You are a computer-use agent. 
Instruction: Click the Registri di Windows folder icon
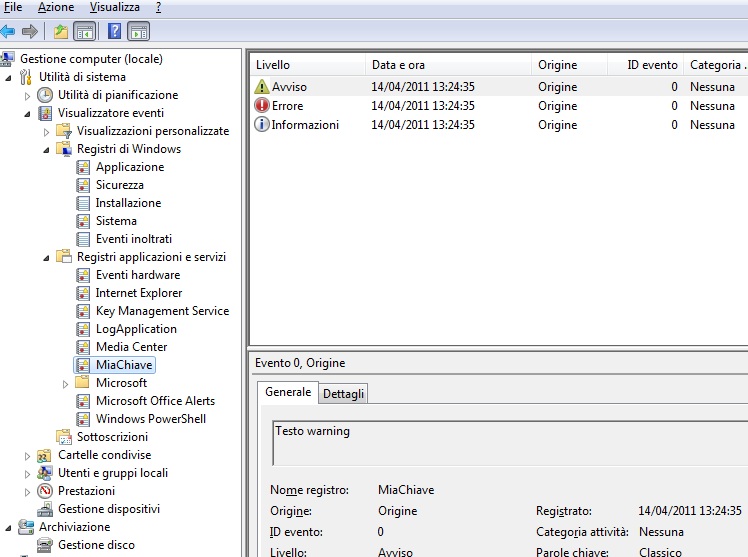pos(64,149)
